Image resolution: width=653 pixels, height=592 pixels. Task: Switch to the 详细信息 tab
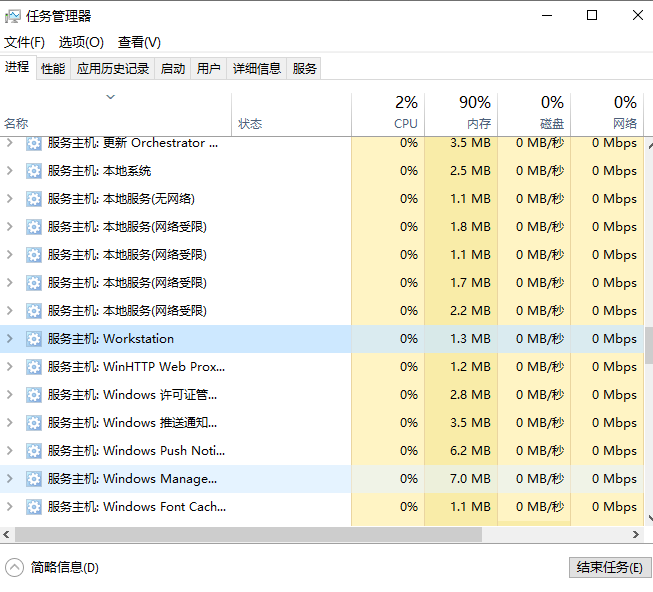pyautogui.click(x=257, y=68)
